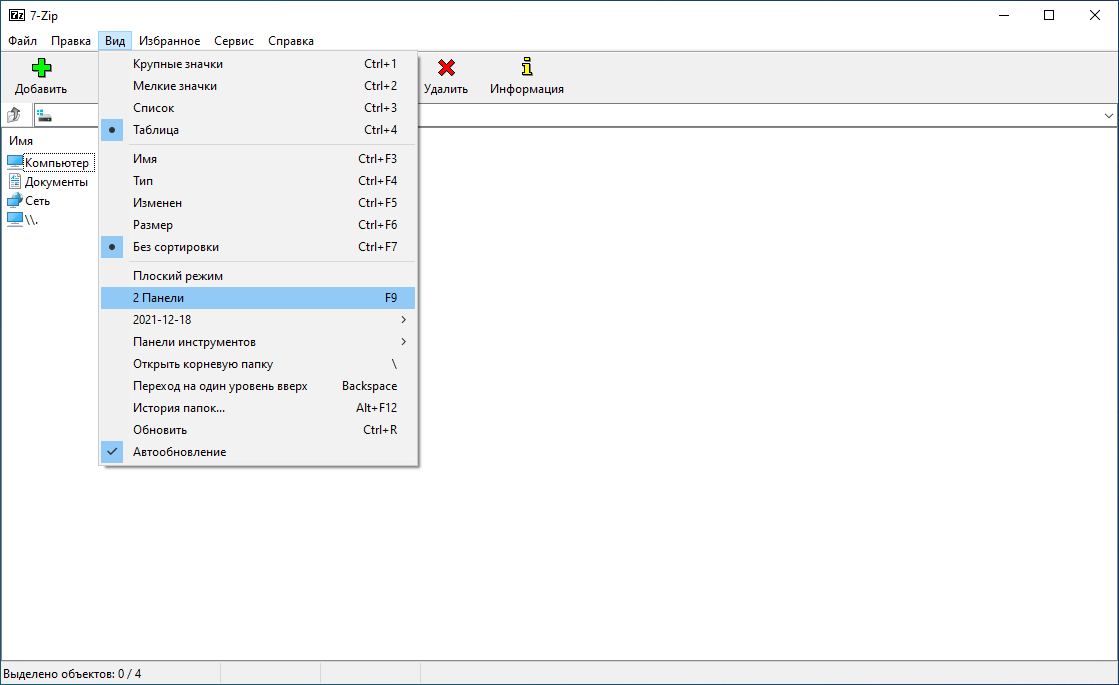
Task: Click the green Добавить (Add) icon
Action: pos(40,68)
